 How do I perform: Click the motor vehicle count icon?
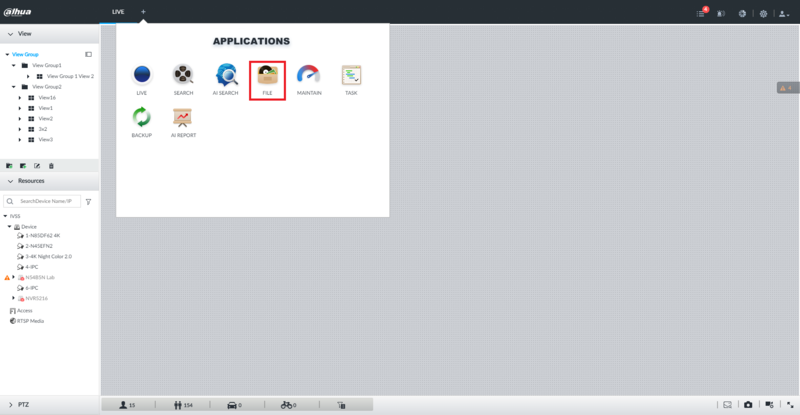pos(234,405)
